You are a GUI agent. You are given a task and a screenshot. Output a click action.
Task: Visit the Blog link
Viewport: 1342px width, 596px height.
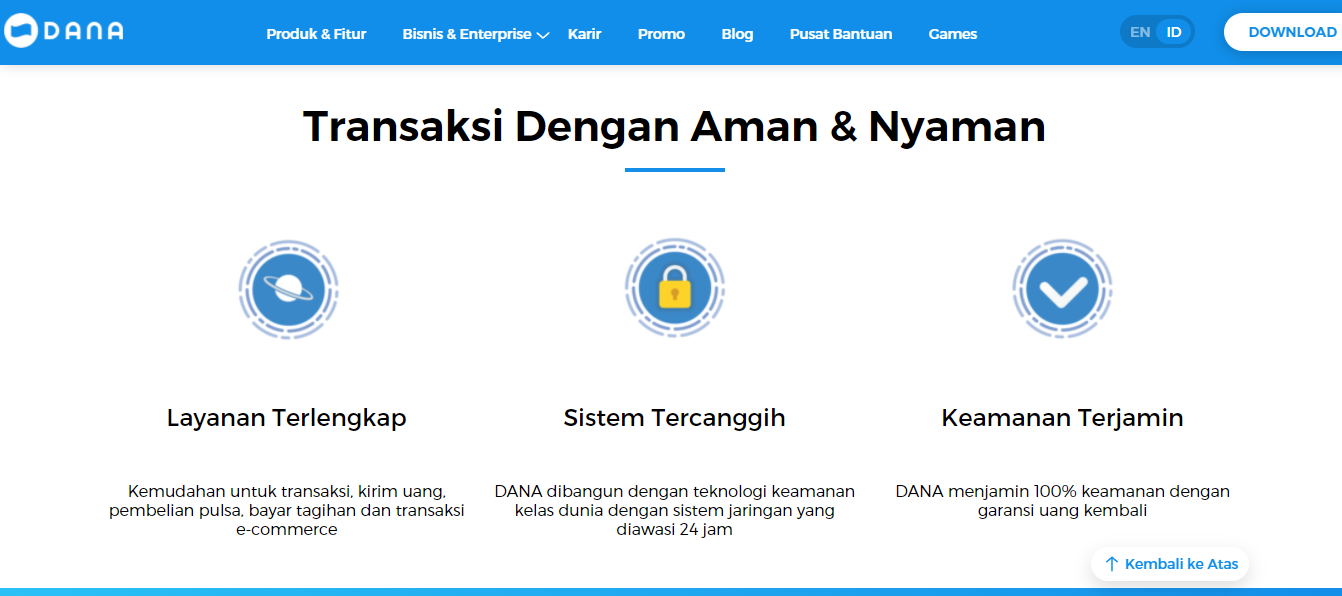click(737, 34)
